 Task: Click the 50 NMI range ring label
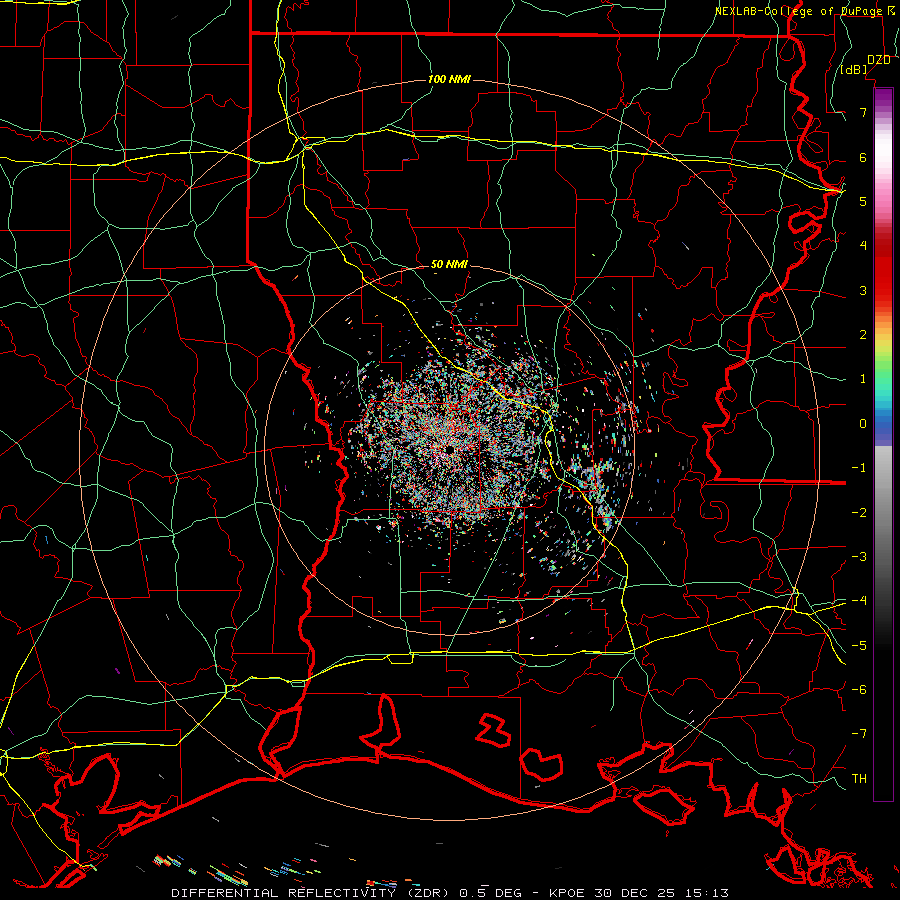(449, 264)
